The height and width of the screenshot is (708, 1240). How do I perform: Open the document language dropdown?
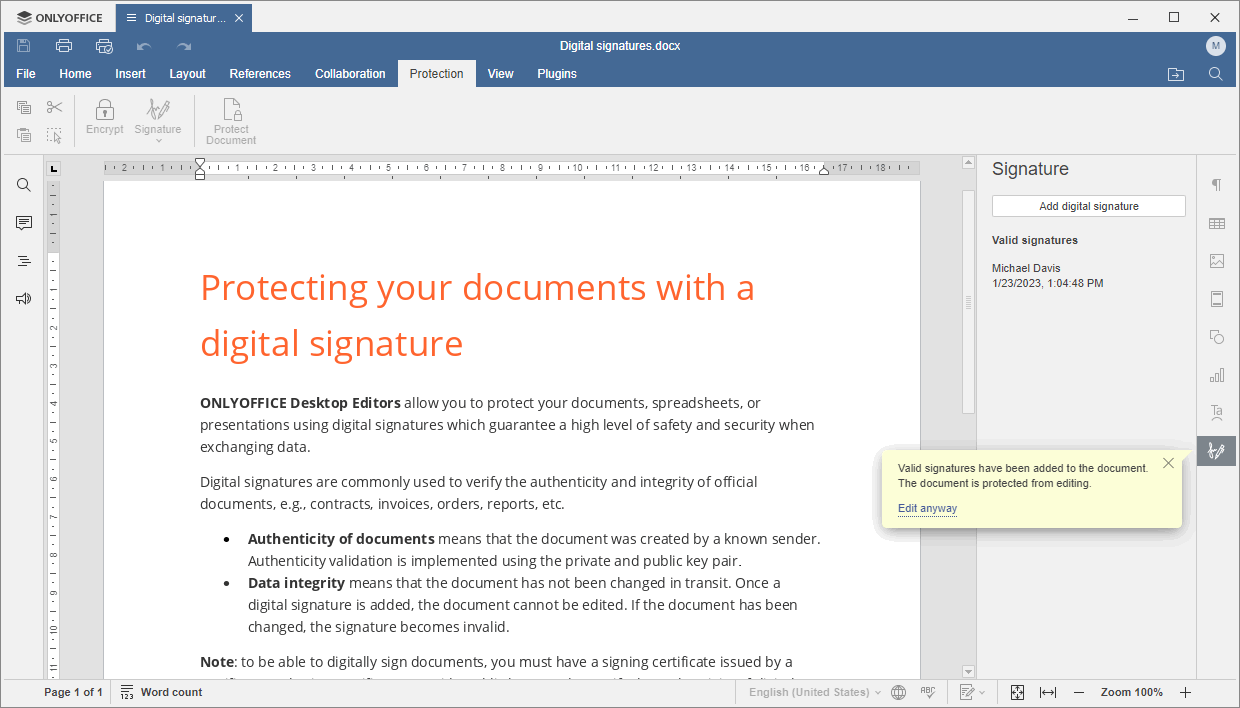coord(813,692)
